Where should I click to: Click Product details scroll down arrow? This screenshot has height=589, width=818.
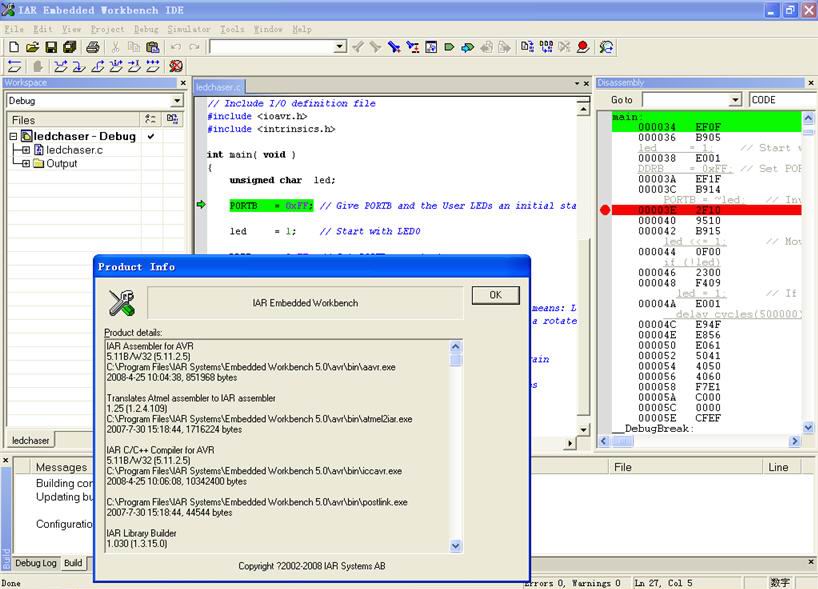[455, 546]
